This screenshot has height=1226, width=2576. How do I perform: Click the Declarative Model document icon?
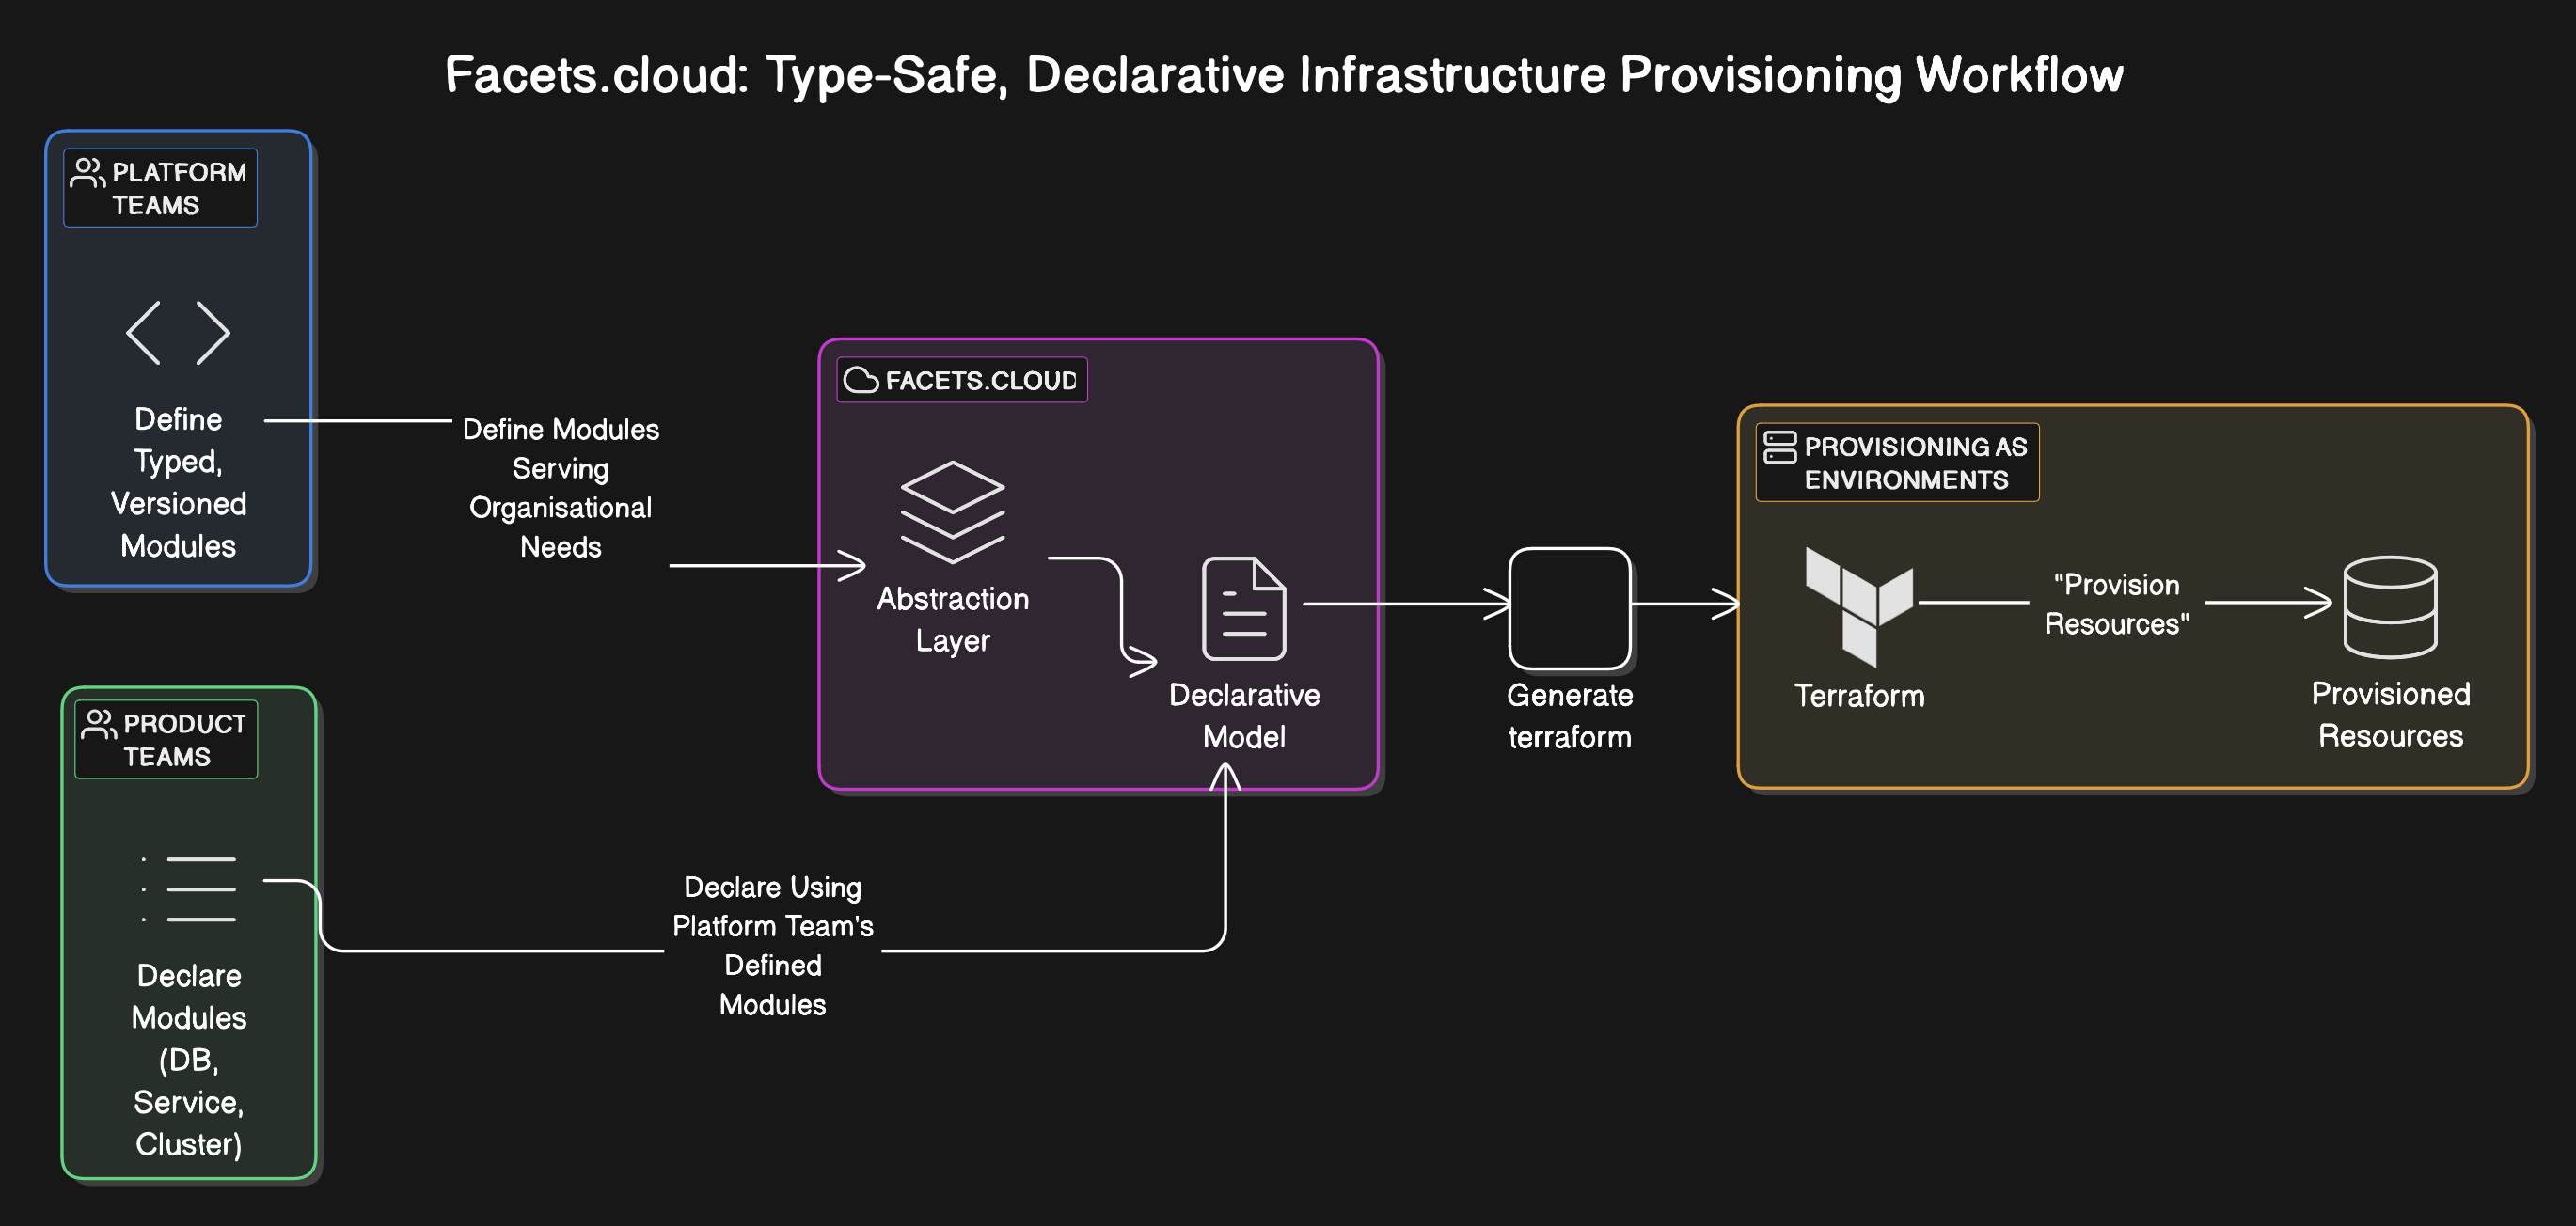tap(1243, 608)
